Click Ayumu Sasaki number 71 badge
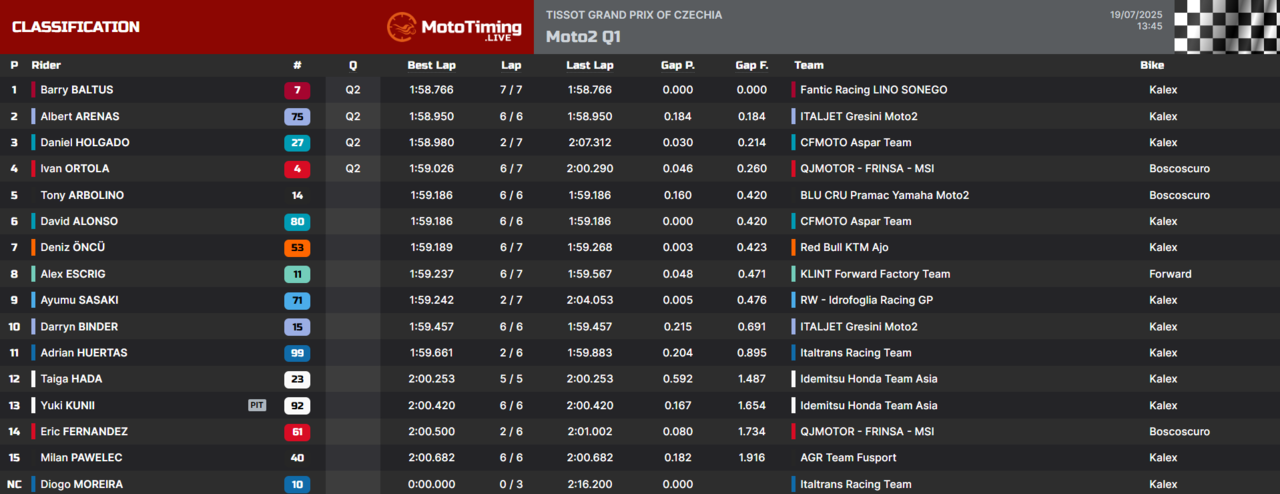This screenshot has height=494, width=1280. click(x=297, y=300)
